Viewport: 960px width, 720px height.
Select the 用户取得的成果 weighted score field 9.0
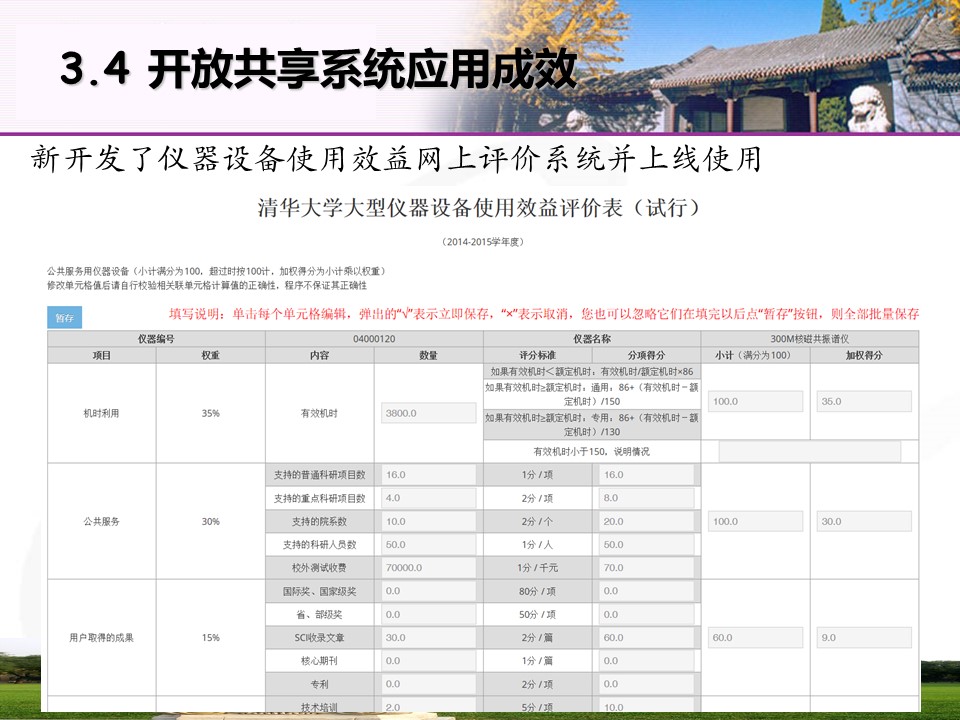(864, 637)
